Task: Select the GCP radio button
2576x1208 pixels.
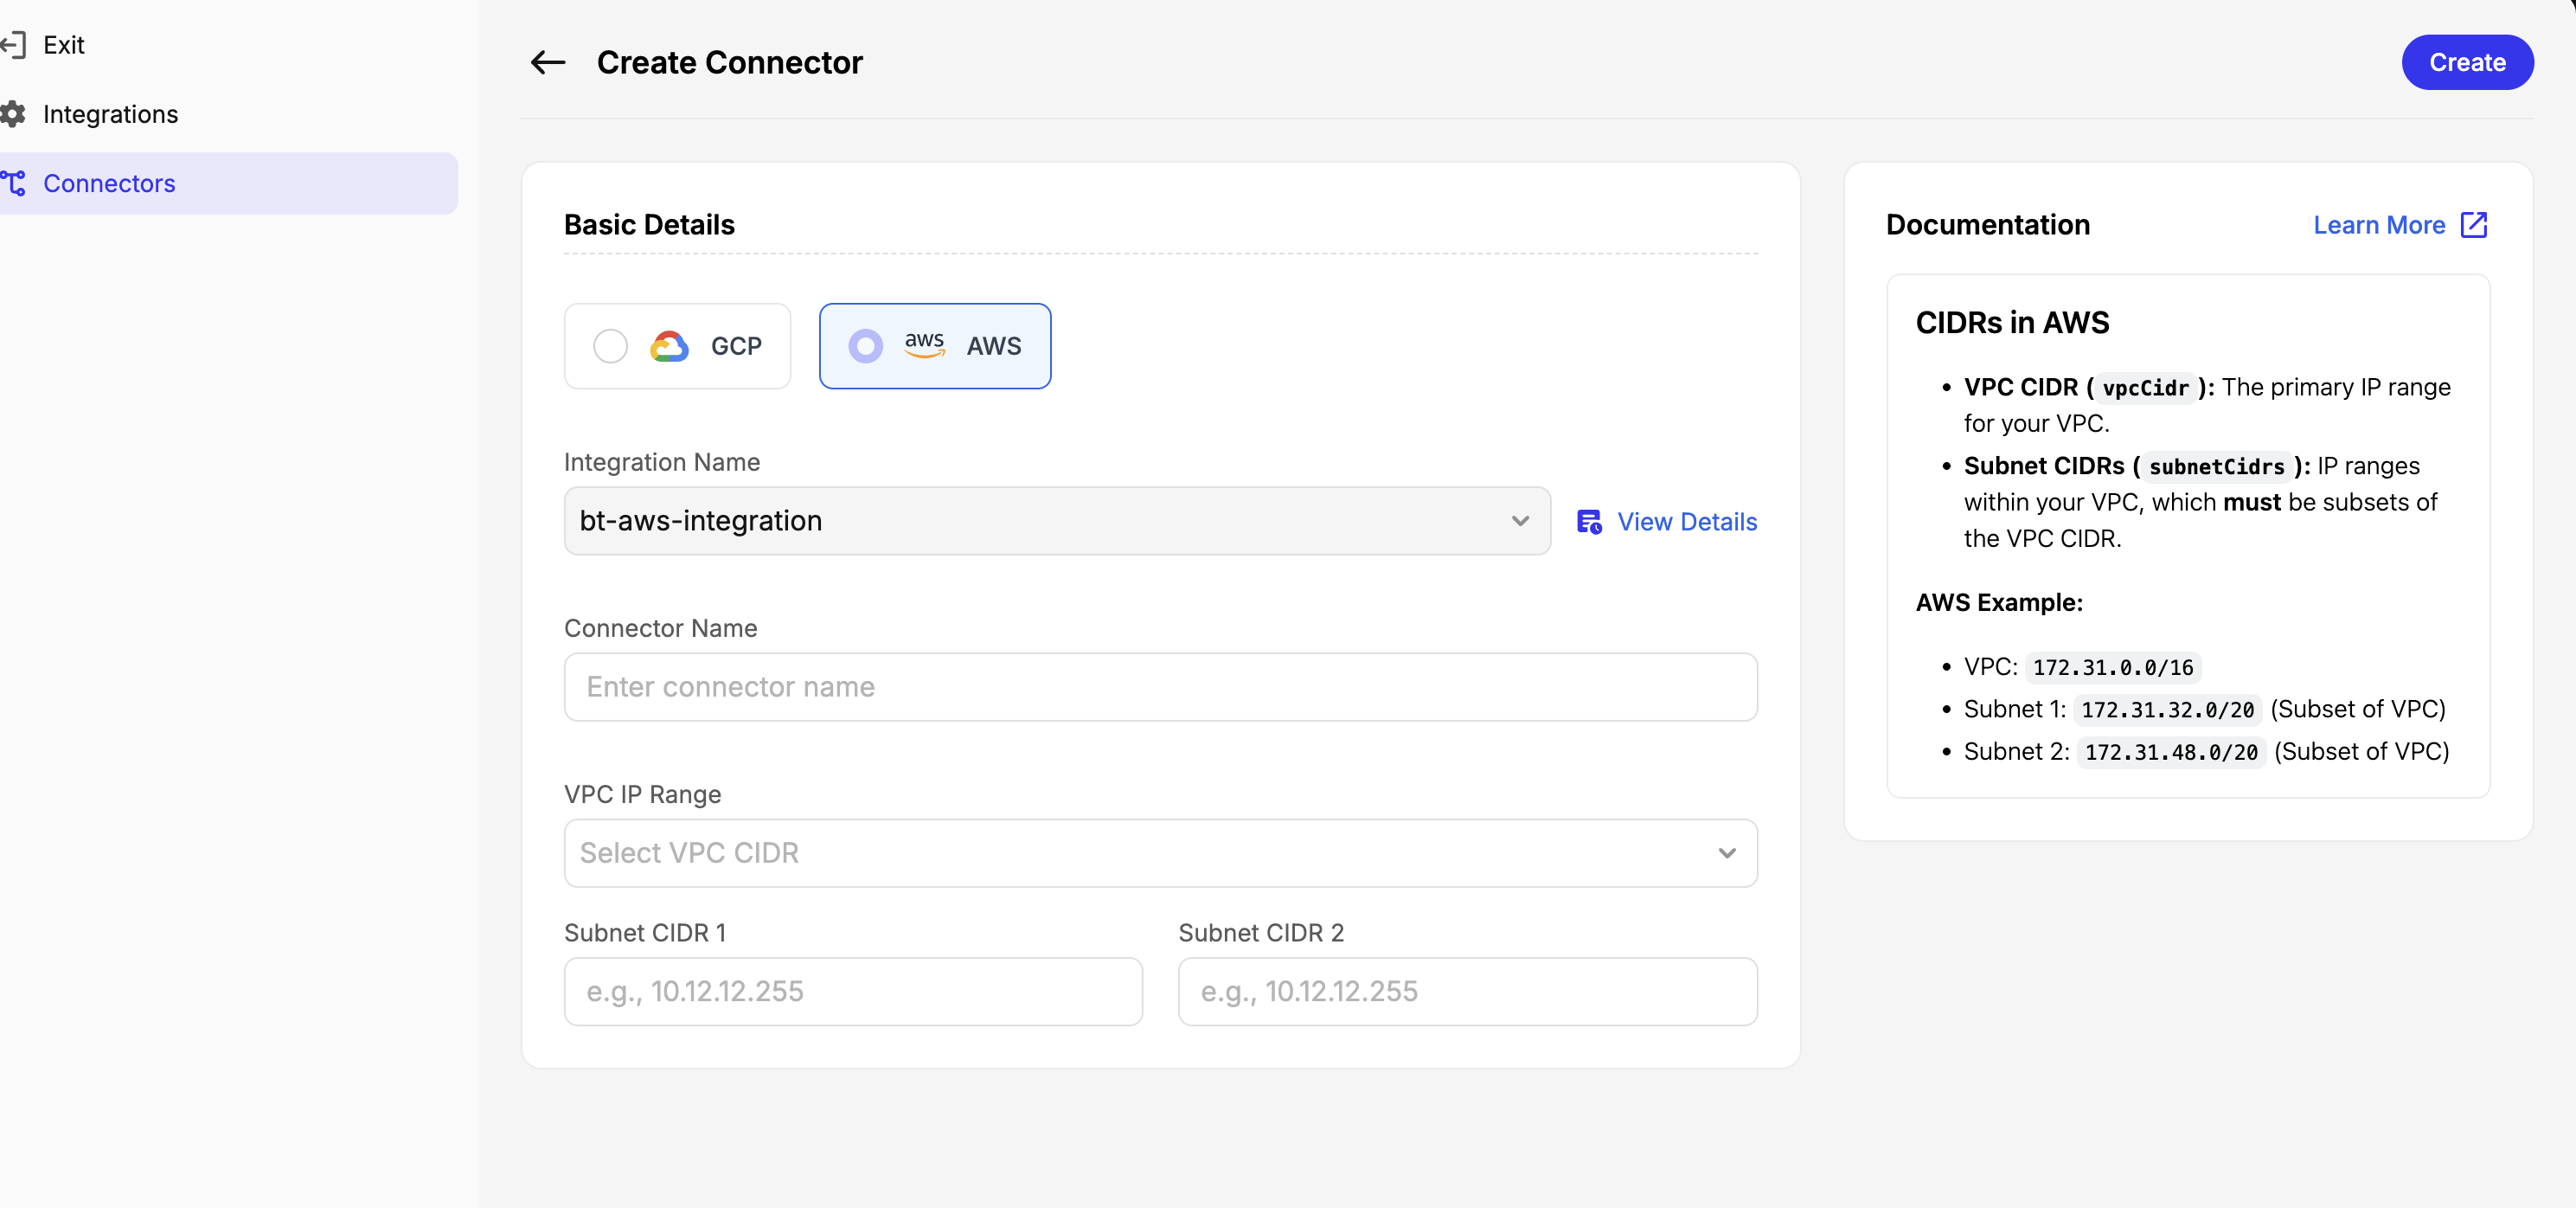Action: [x=611, y=346]
